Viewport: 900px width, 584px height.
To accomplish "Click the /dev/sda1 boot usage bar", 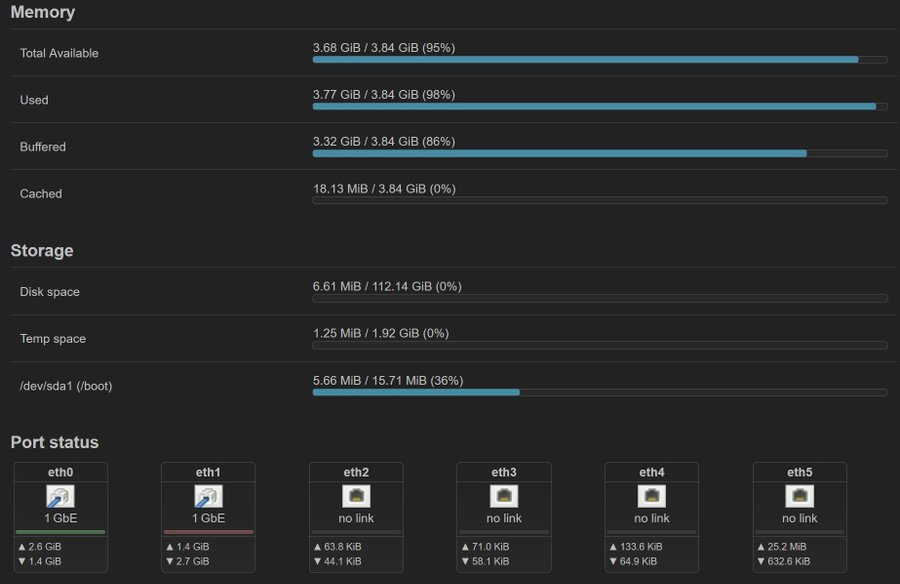I will (600, 393).
